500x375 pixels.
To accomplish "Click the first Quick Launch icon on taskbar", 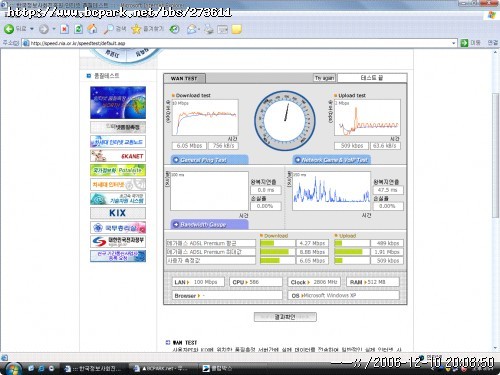I will (31, 368).
